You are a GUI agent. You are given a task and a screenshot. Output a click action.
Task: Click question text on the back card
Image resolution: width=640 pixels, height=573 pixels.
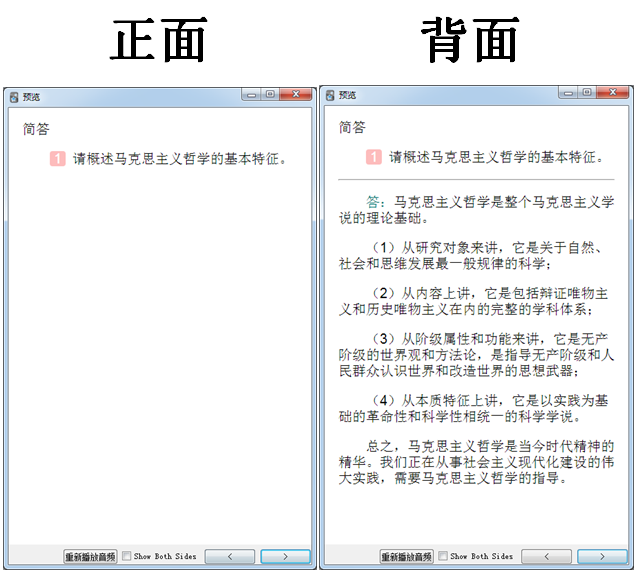496,157
